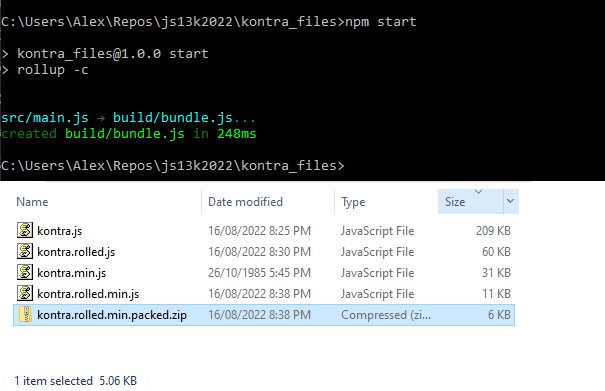Click the 60 KB size cell
The height and width of the screenshot is (391, 605).
pos(496,252)
